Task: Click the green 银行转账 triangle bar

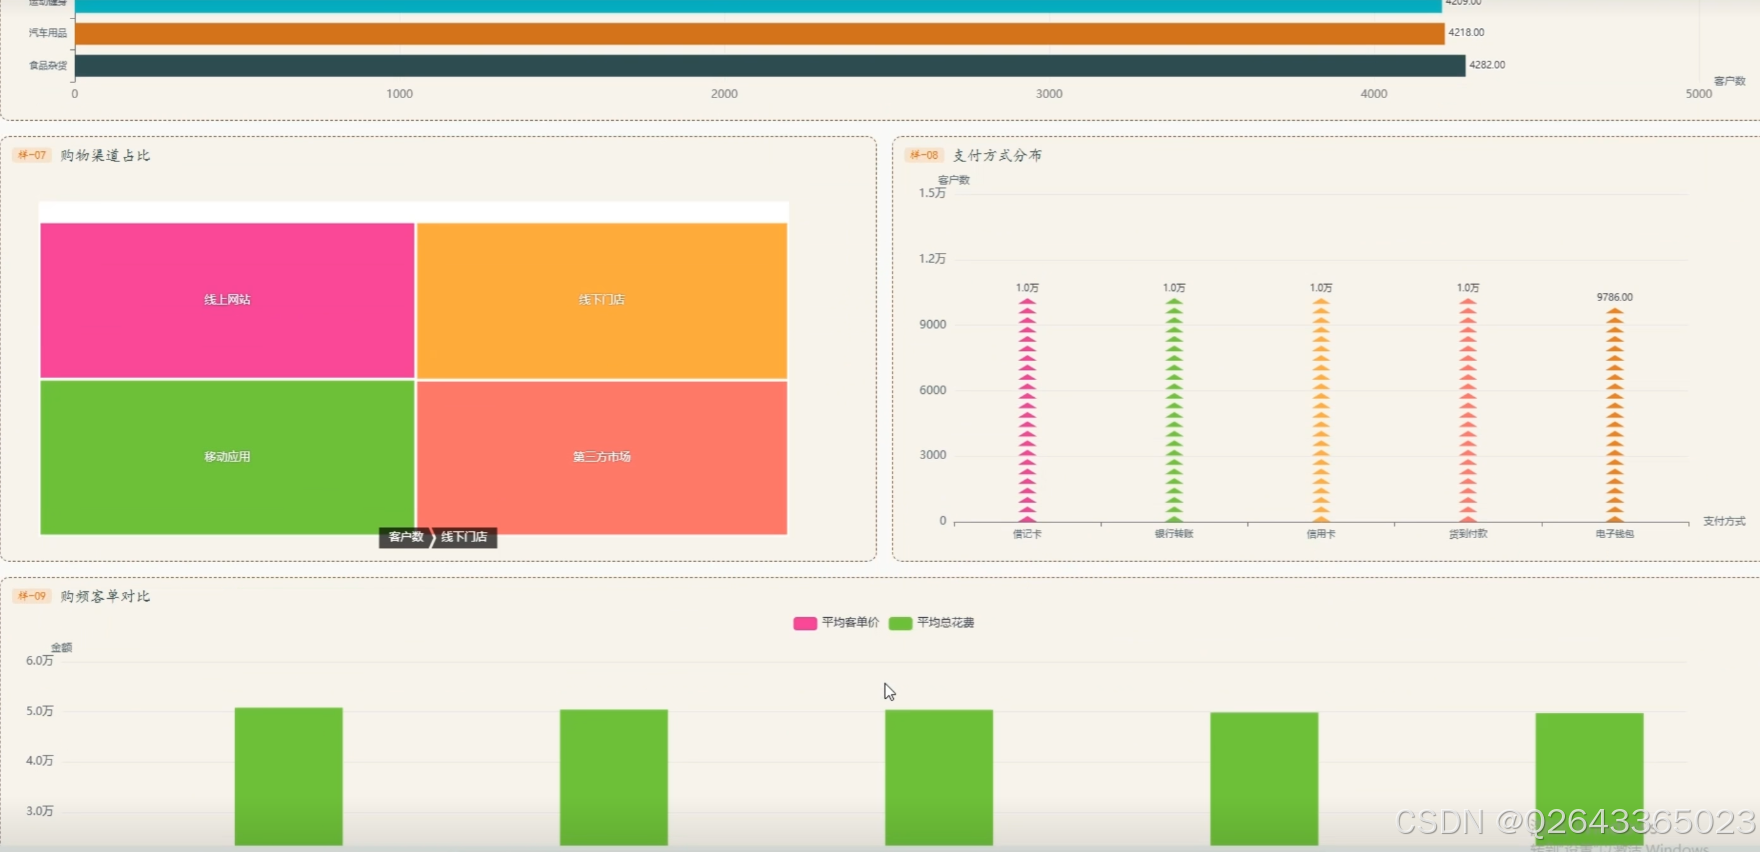Action: 1174,410
